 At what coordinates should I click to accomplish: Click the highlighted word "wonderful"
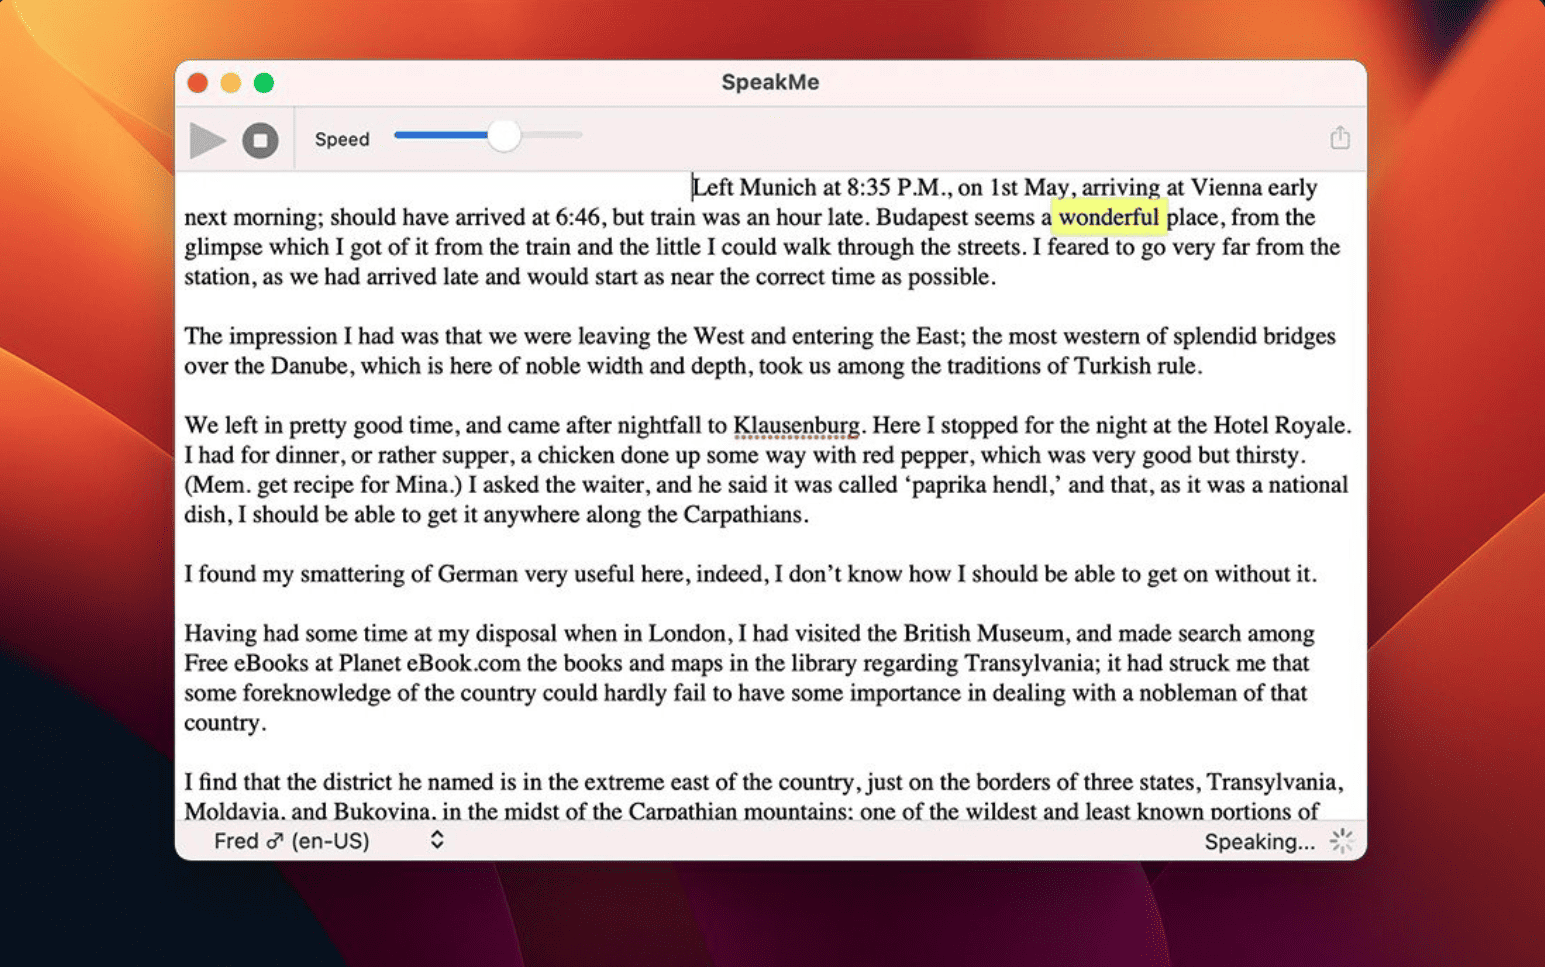pyautogui.click(x=1108, y=217)
